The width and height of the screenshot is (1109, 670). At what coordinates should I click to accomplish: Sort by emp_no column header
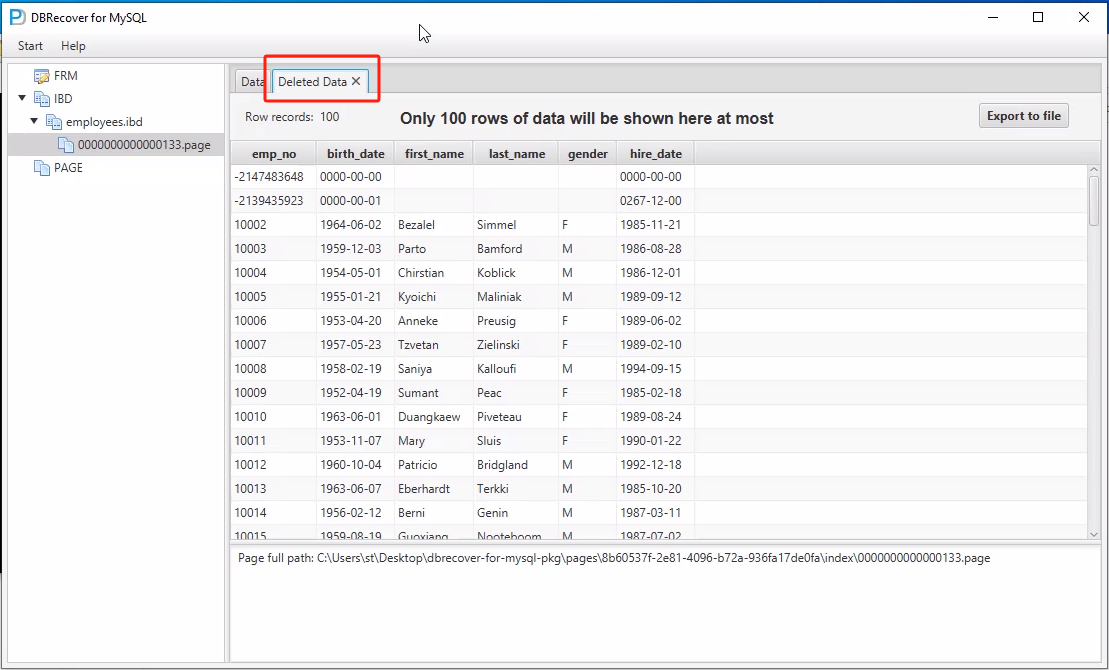[273, 154]
